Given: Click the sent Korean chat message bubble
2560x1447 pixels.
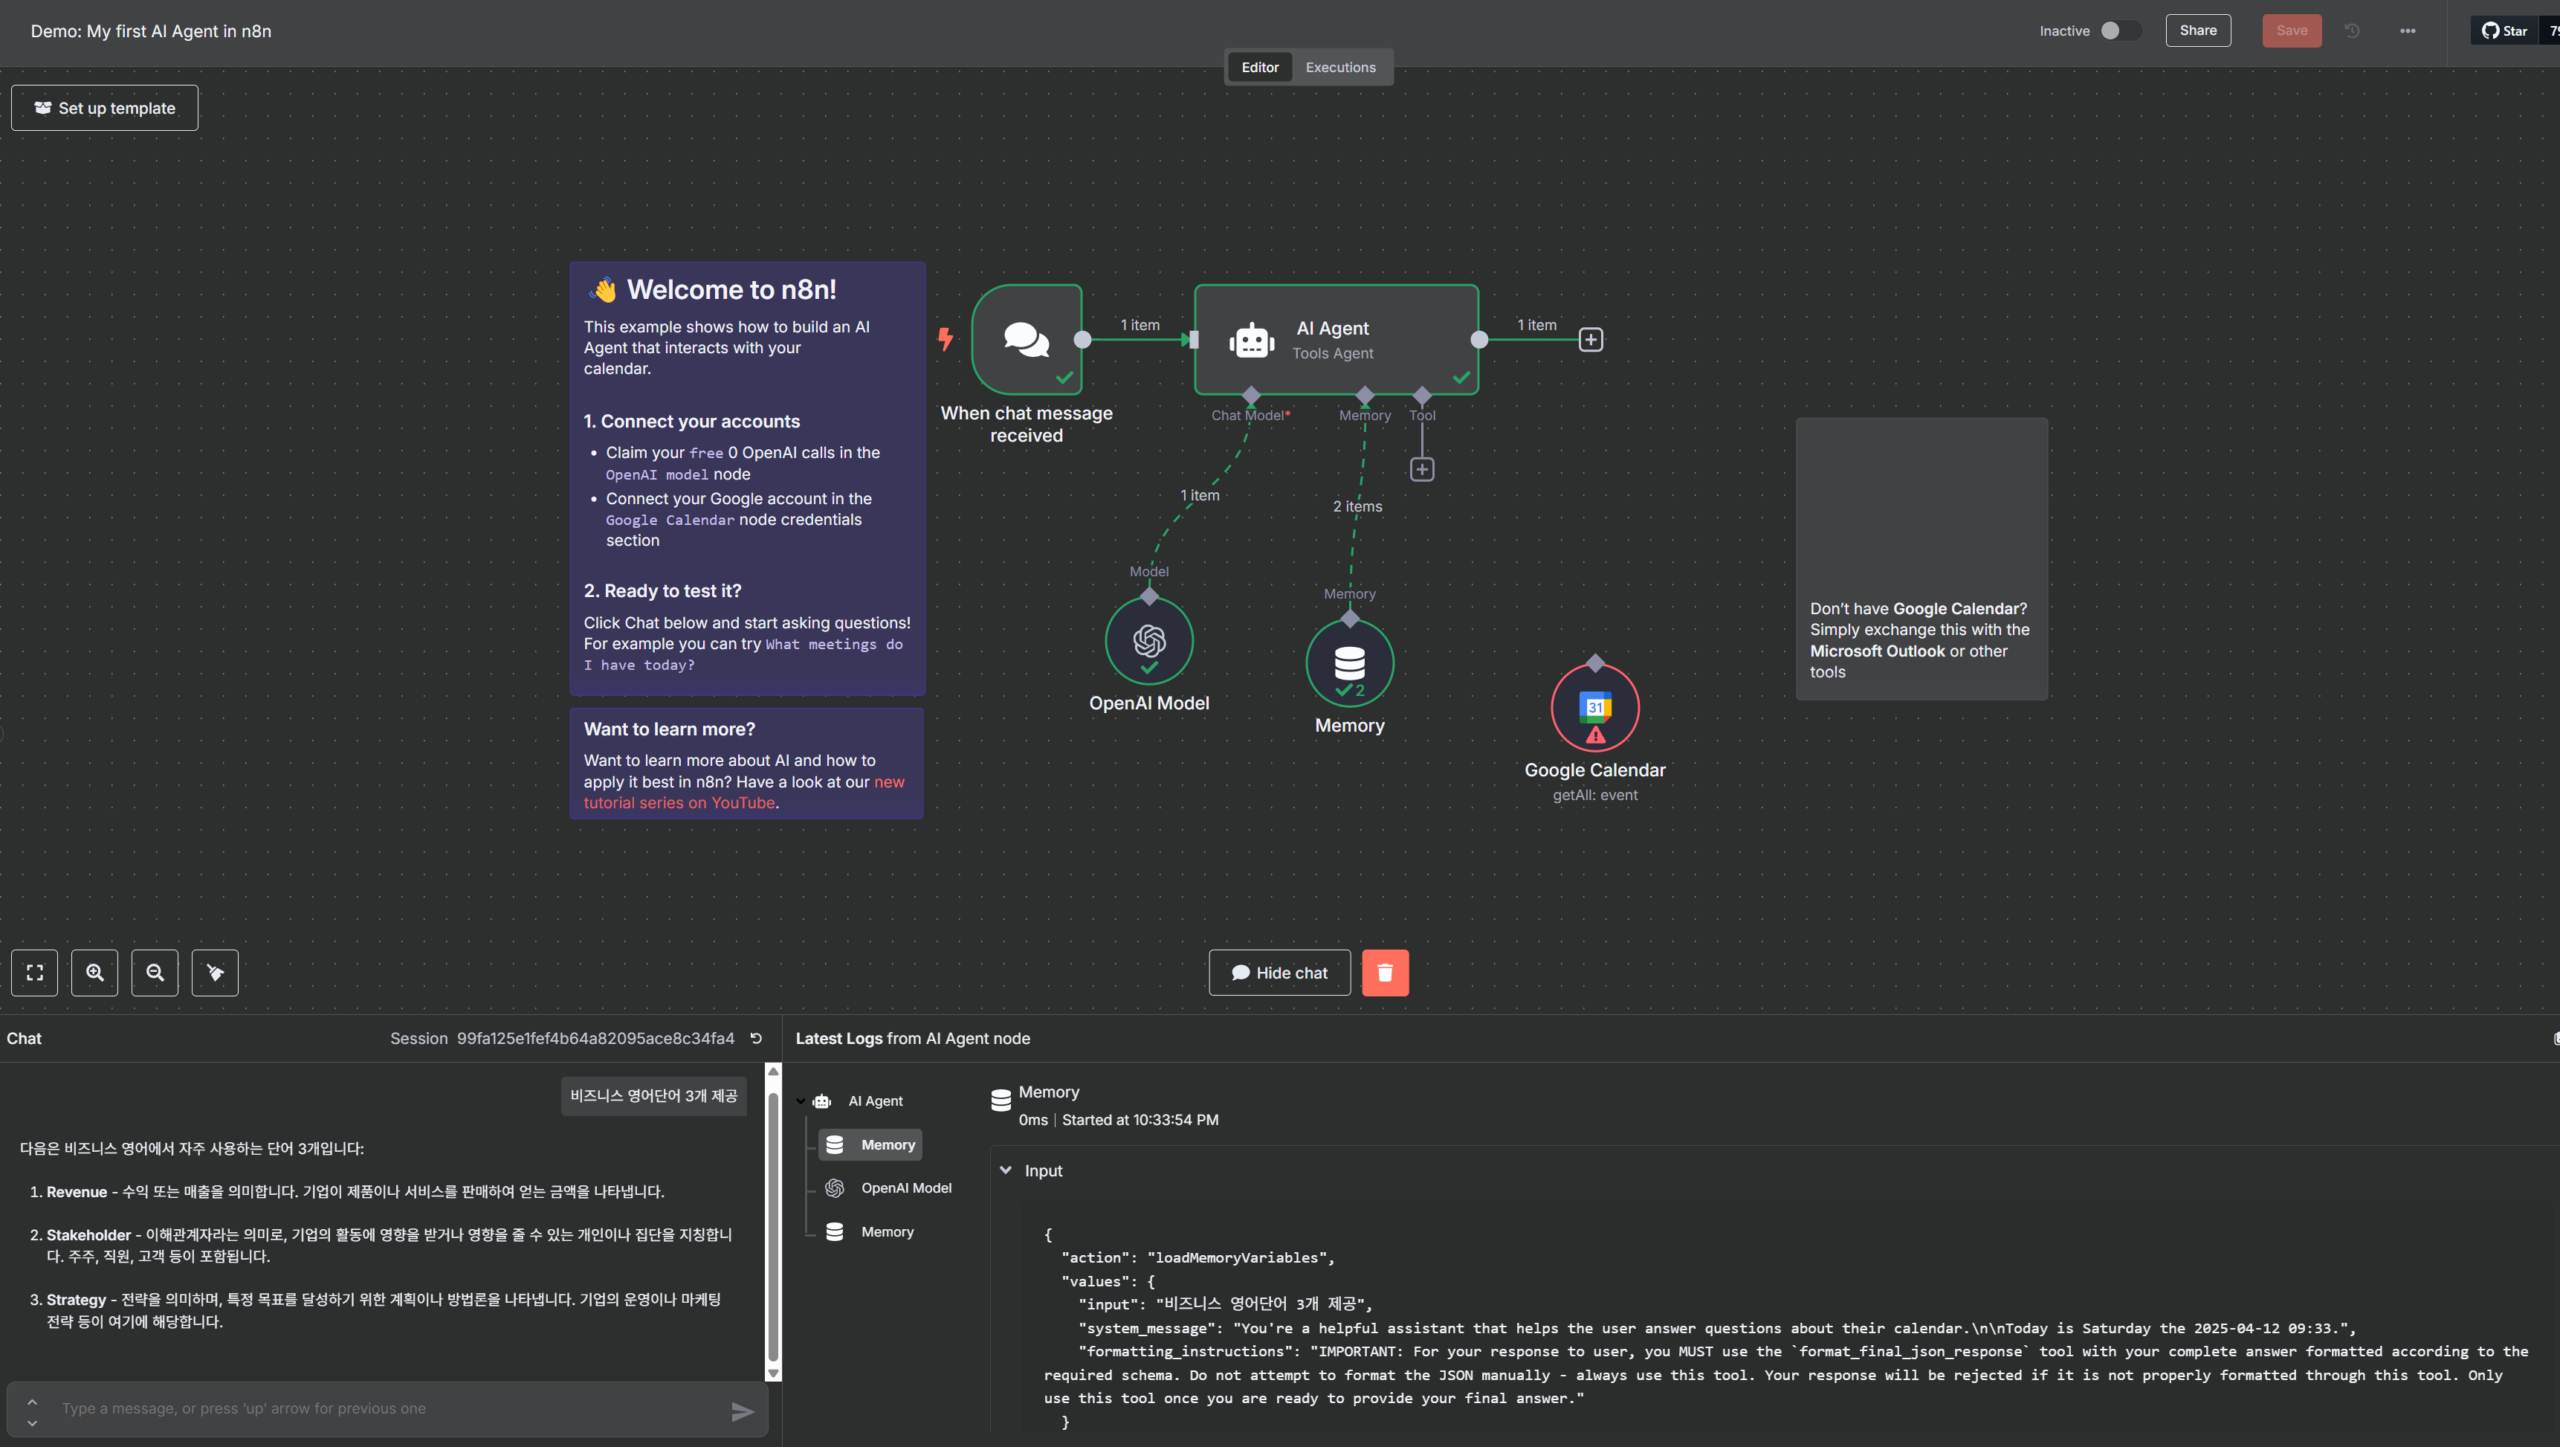Looking at the screenshot, I should [654, 1097].
